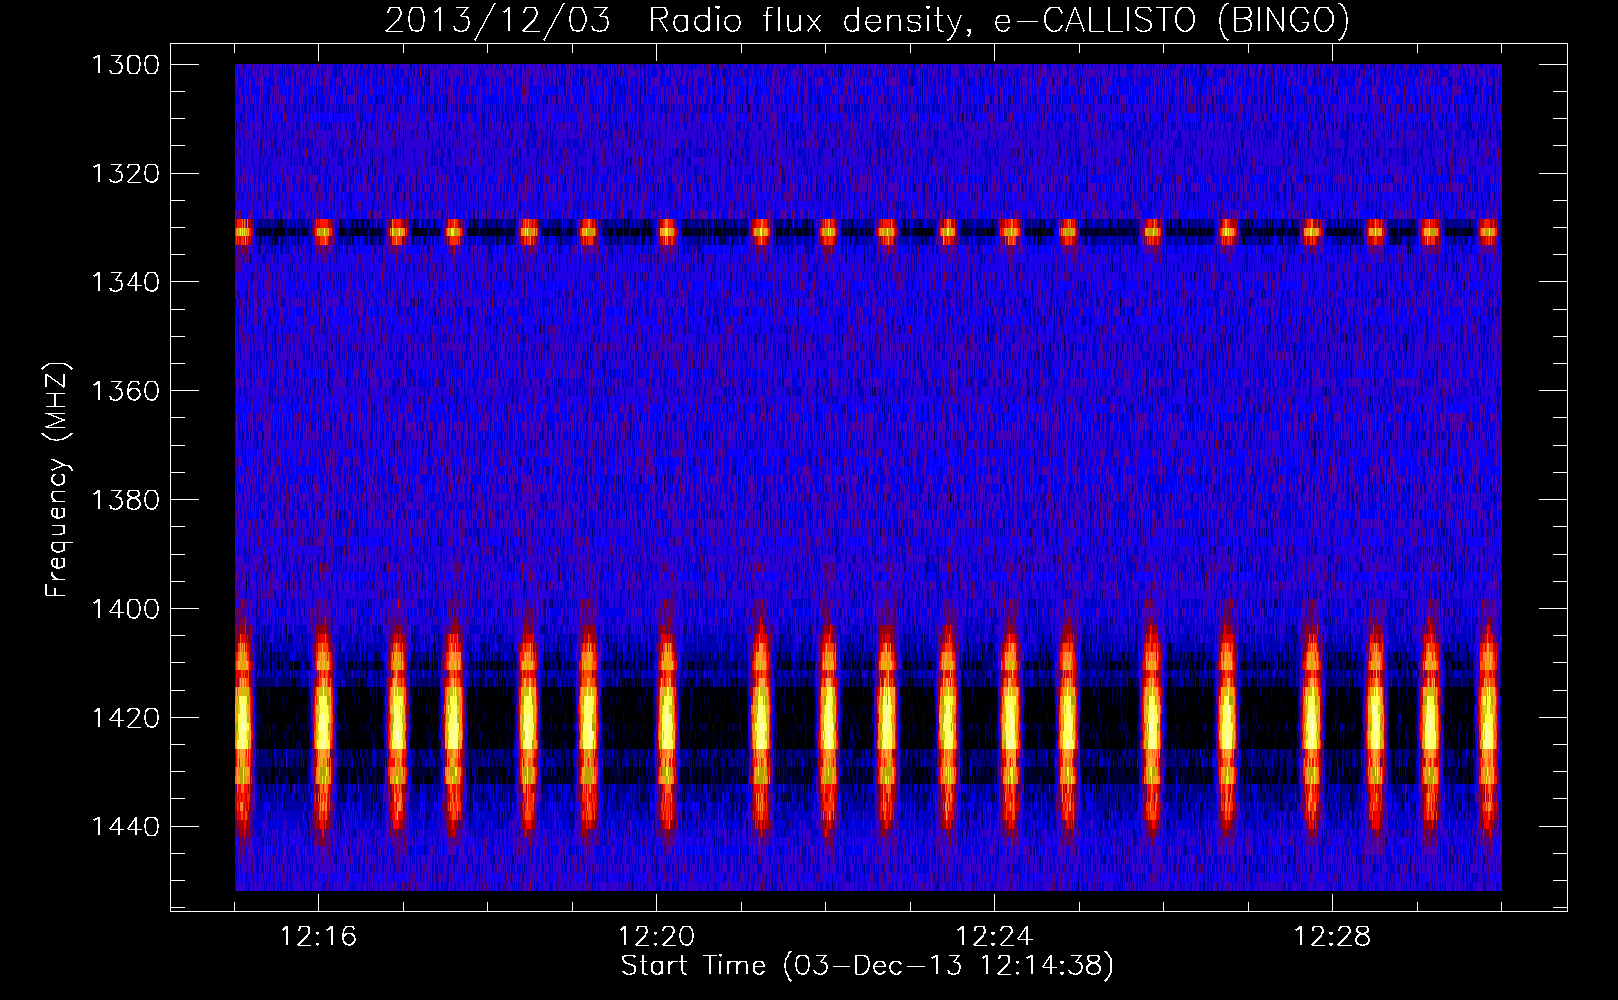This screenshot has width=1618, height=1000.
Task: Click the 12:20 time axis label
Action: pos(656,937)
